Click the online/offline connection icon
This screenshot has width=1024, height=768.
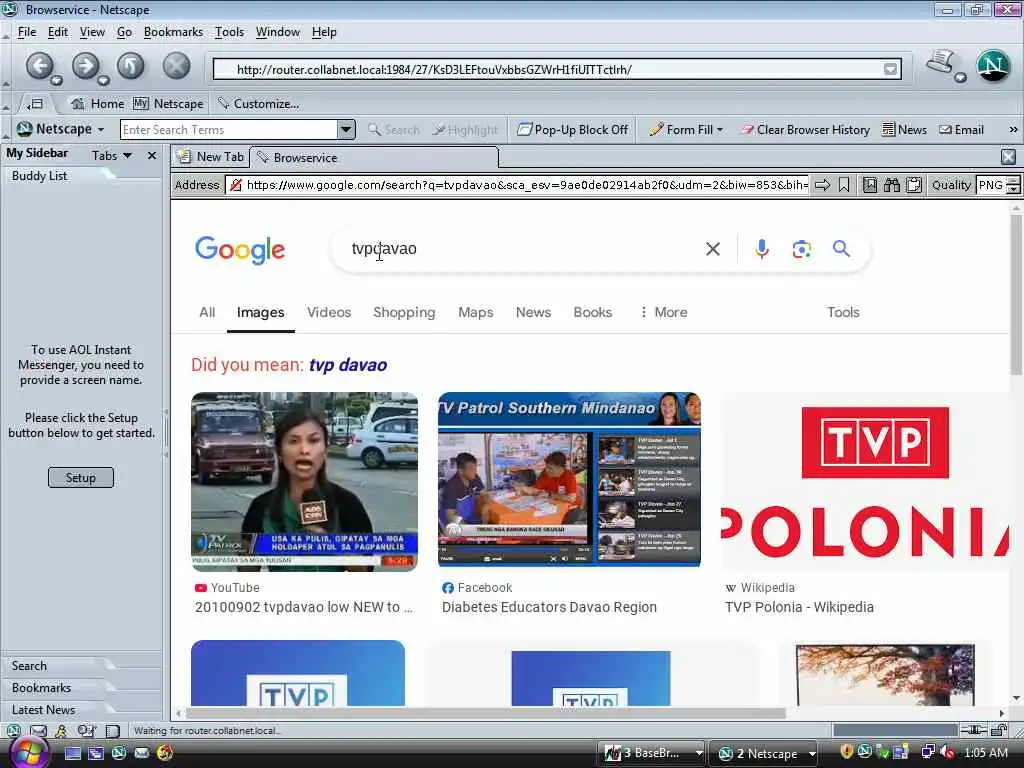click(x=974, y=730)
